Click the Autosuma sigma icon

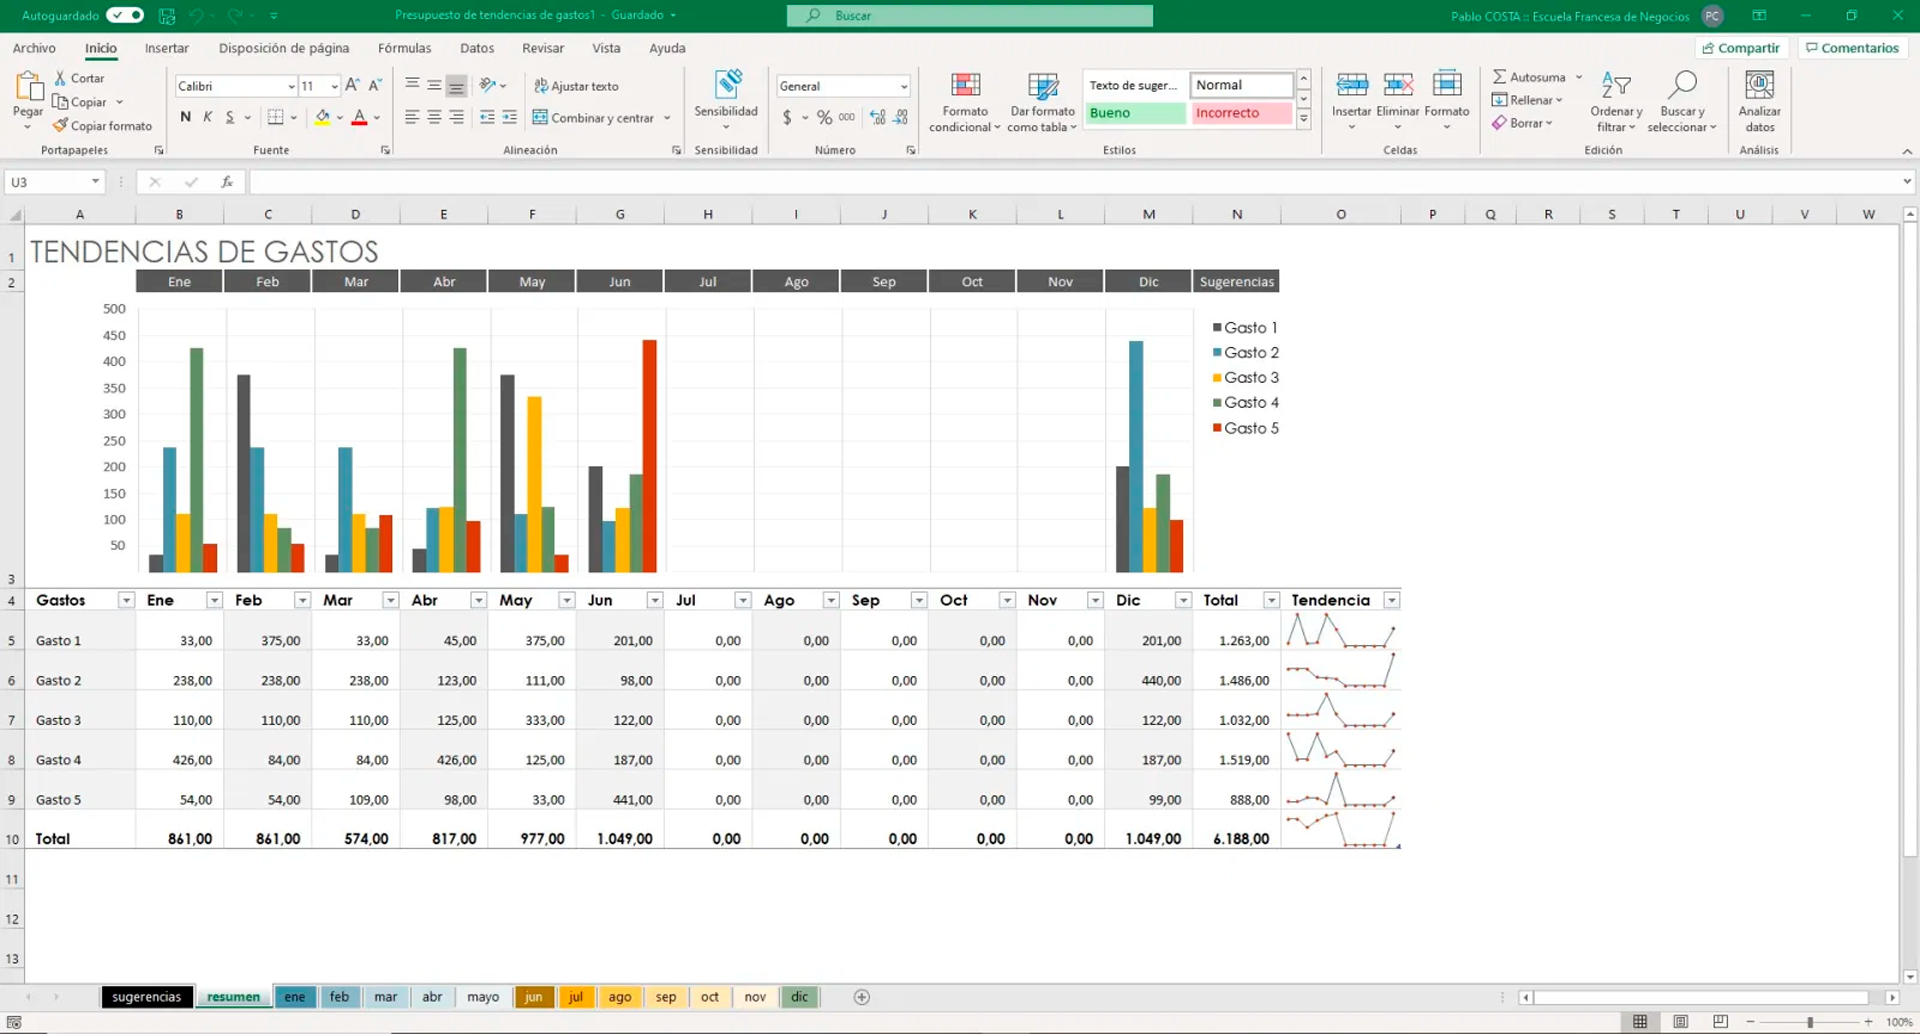coord(1499,77)
